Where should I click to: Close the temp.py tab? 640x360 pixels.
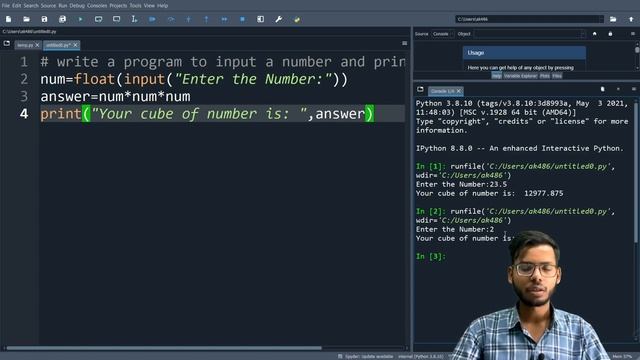coord(37,45)
